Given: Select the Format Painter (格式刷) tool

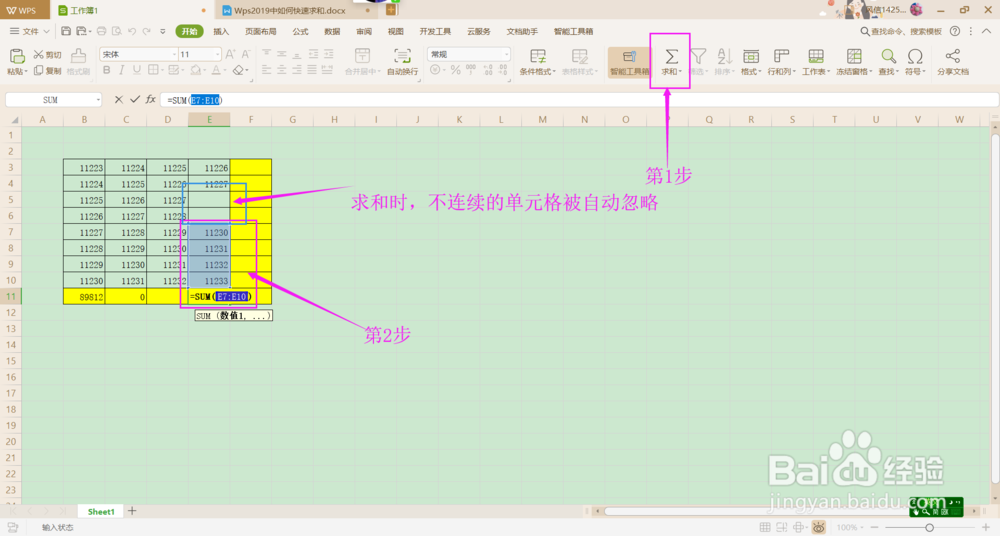Looking at the screenshot, I should tap(78, 62).
